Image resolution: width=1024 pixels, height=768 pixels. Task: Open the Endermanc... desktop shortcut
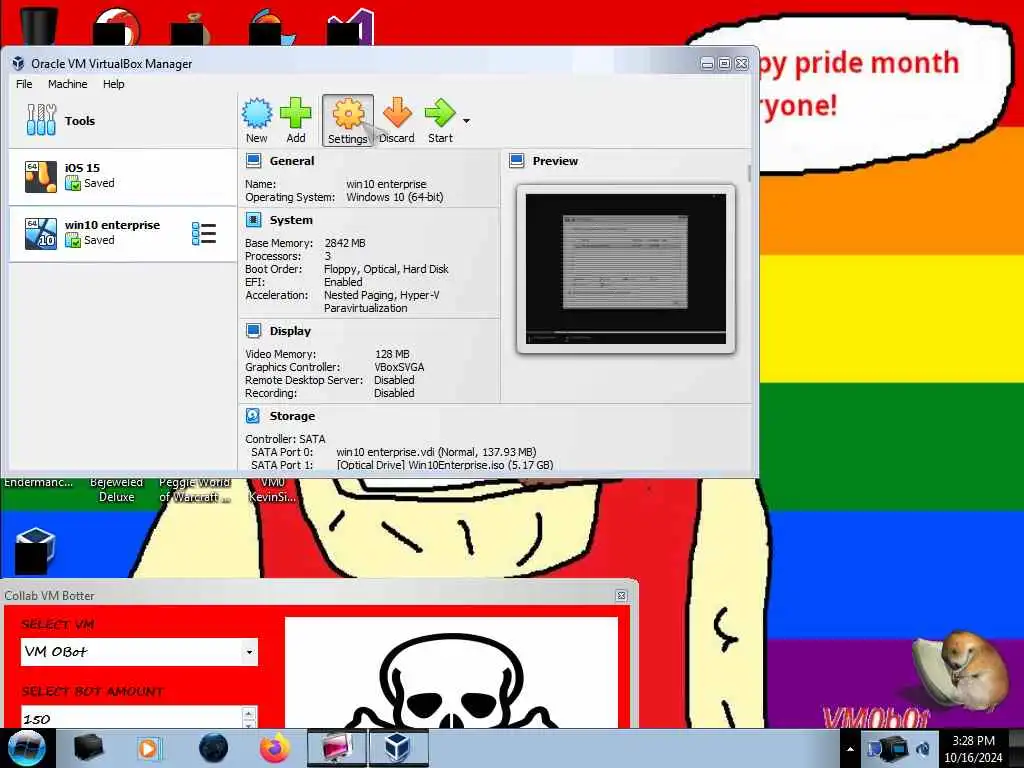[x=39, y=483]
